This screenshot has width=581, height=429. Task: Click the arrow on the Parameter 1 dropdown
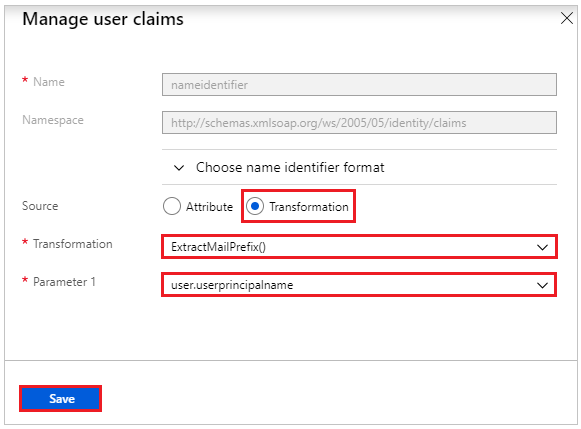pyautogui.click(x=542, y=285)
